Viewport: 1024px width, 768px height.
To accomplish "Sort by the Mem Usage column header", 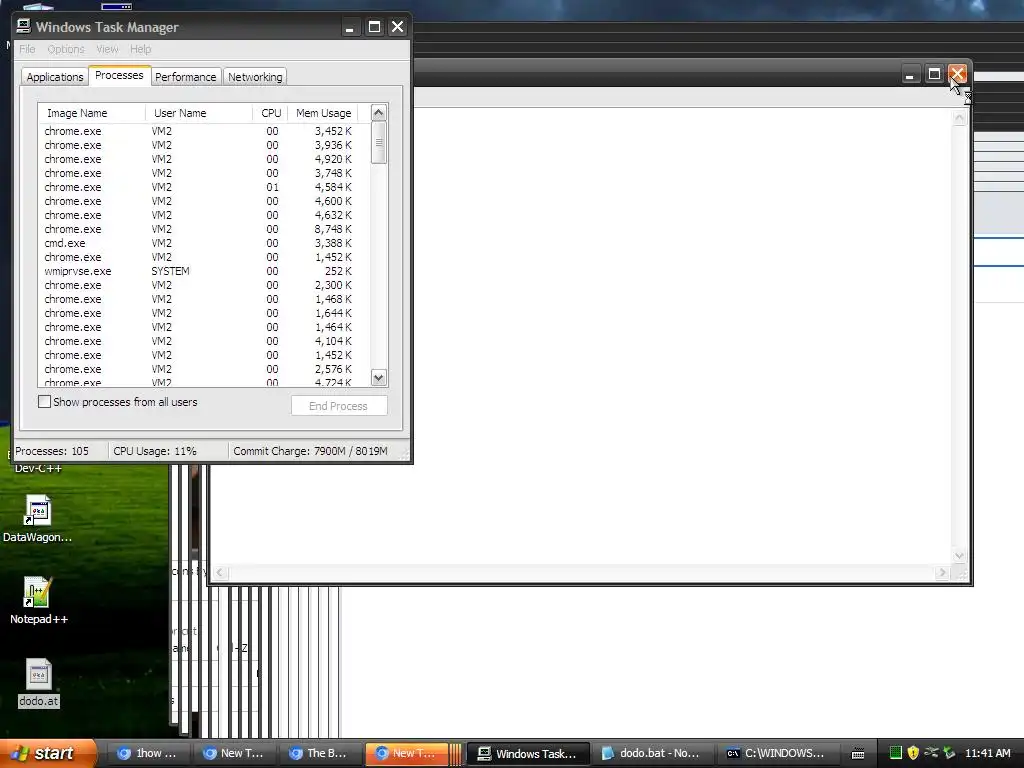I will [323, 113].
